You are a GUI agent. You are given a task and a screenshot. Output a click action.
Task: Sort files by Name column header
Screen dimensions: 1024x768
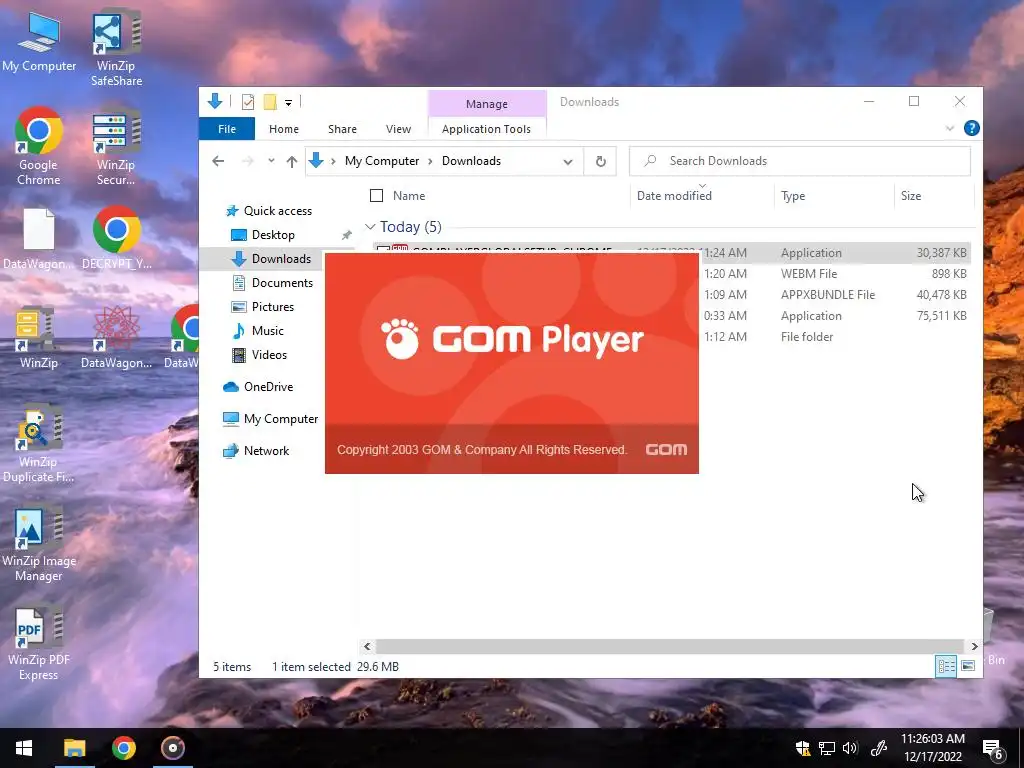(409, 195)
